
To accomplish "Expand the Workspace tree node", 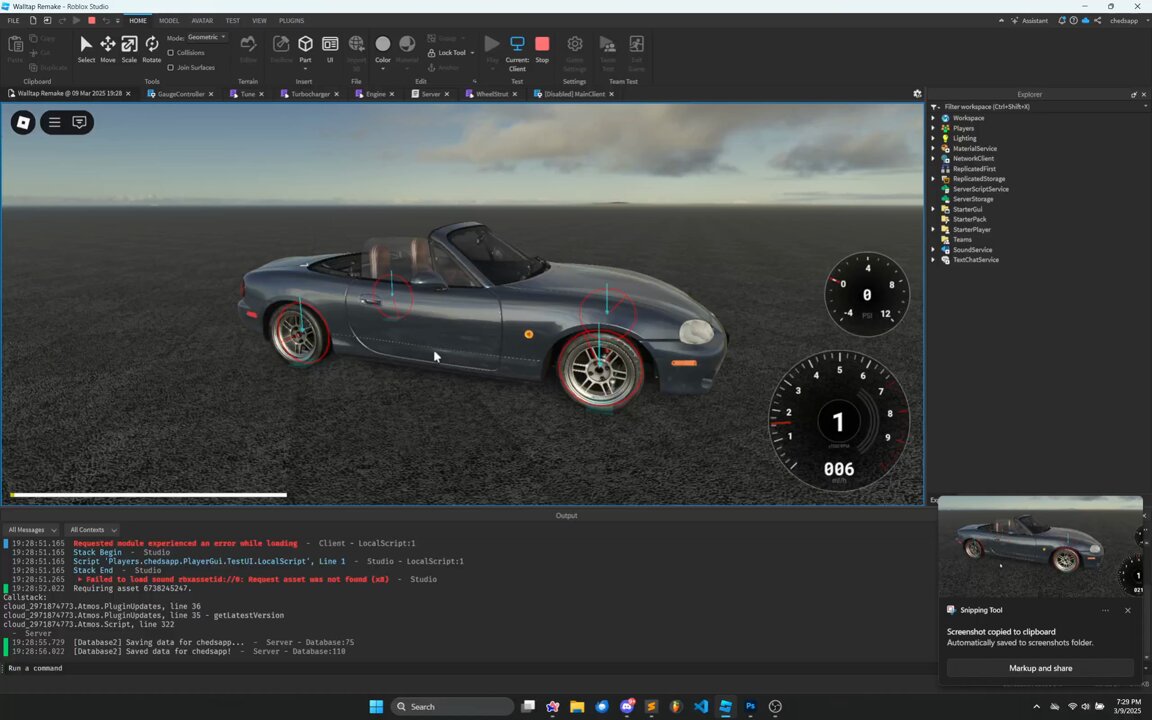I will click(x=933, y=118).
